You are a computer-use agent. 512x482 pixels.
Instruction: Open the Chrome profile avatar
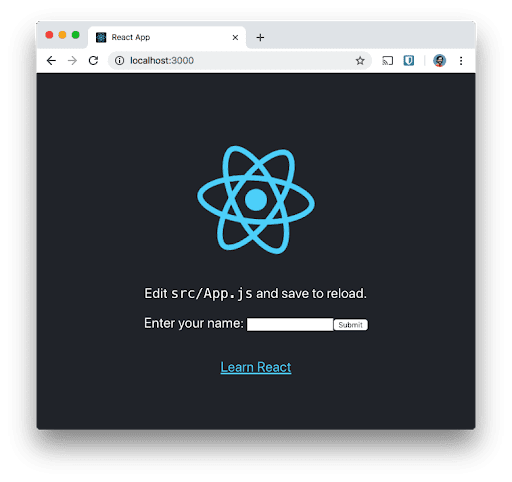(439, 60)
